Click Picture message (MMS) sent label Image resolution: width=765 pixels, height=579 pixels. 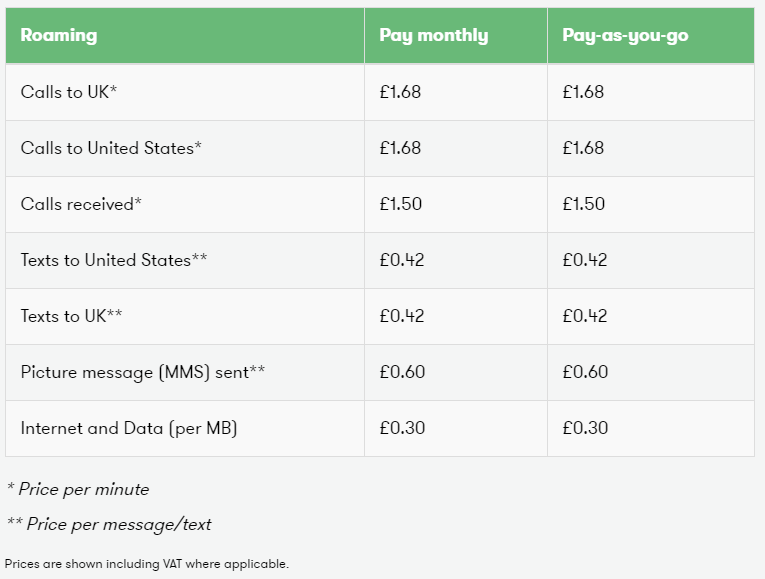(x=143, y=372)
